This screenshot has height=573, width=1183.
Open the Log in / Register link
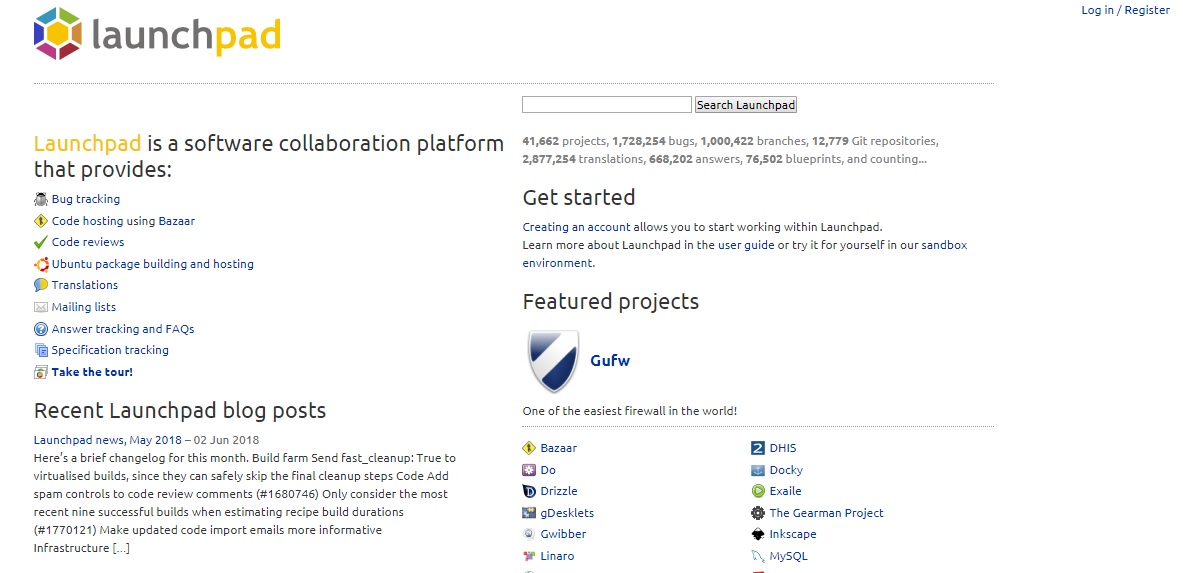[x=1125, y=11]
